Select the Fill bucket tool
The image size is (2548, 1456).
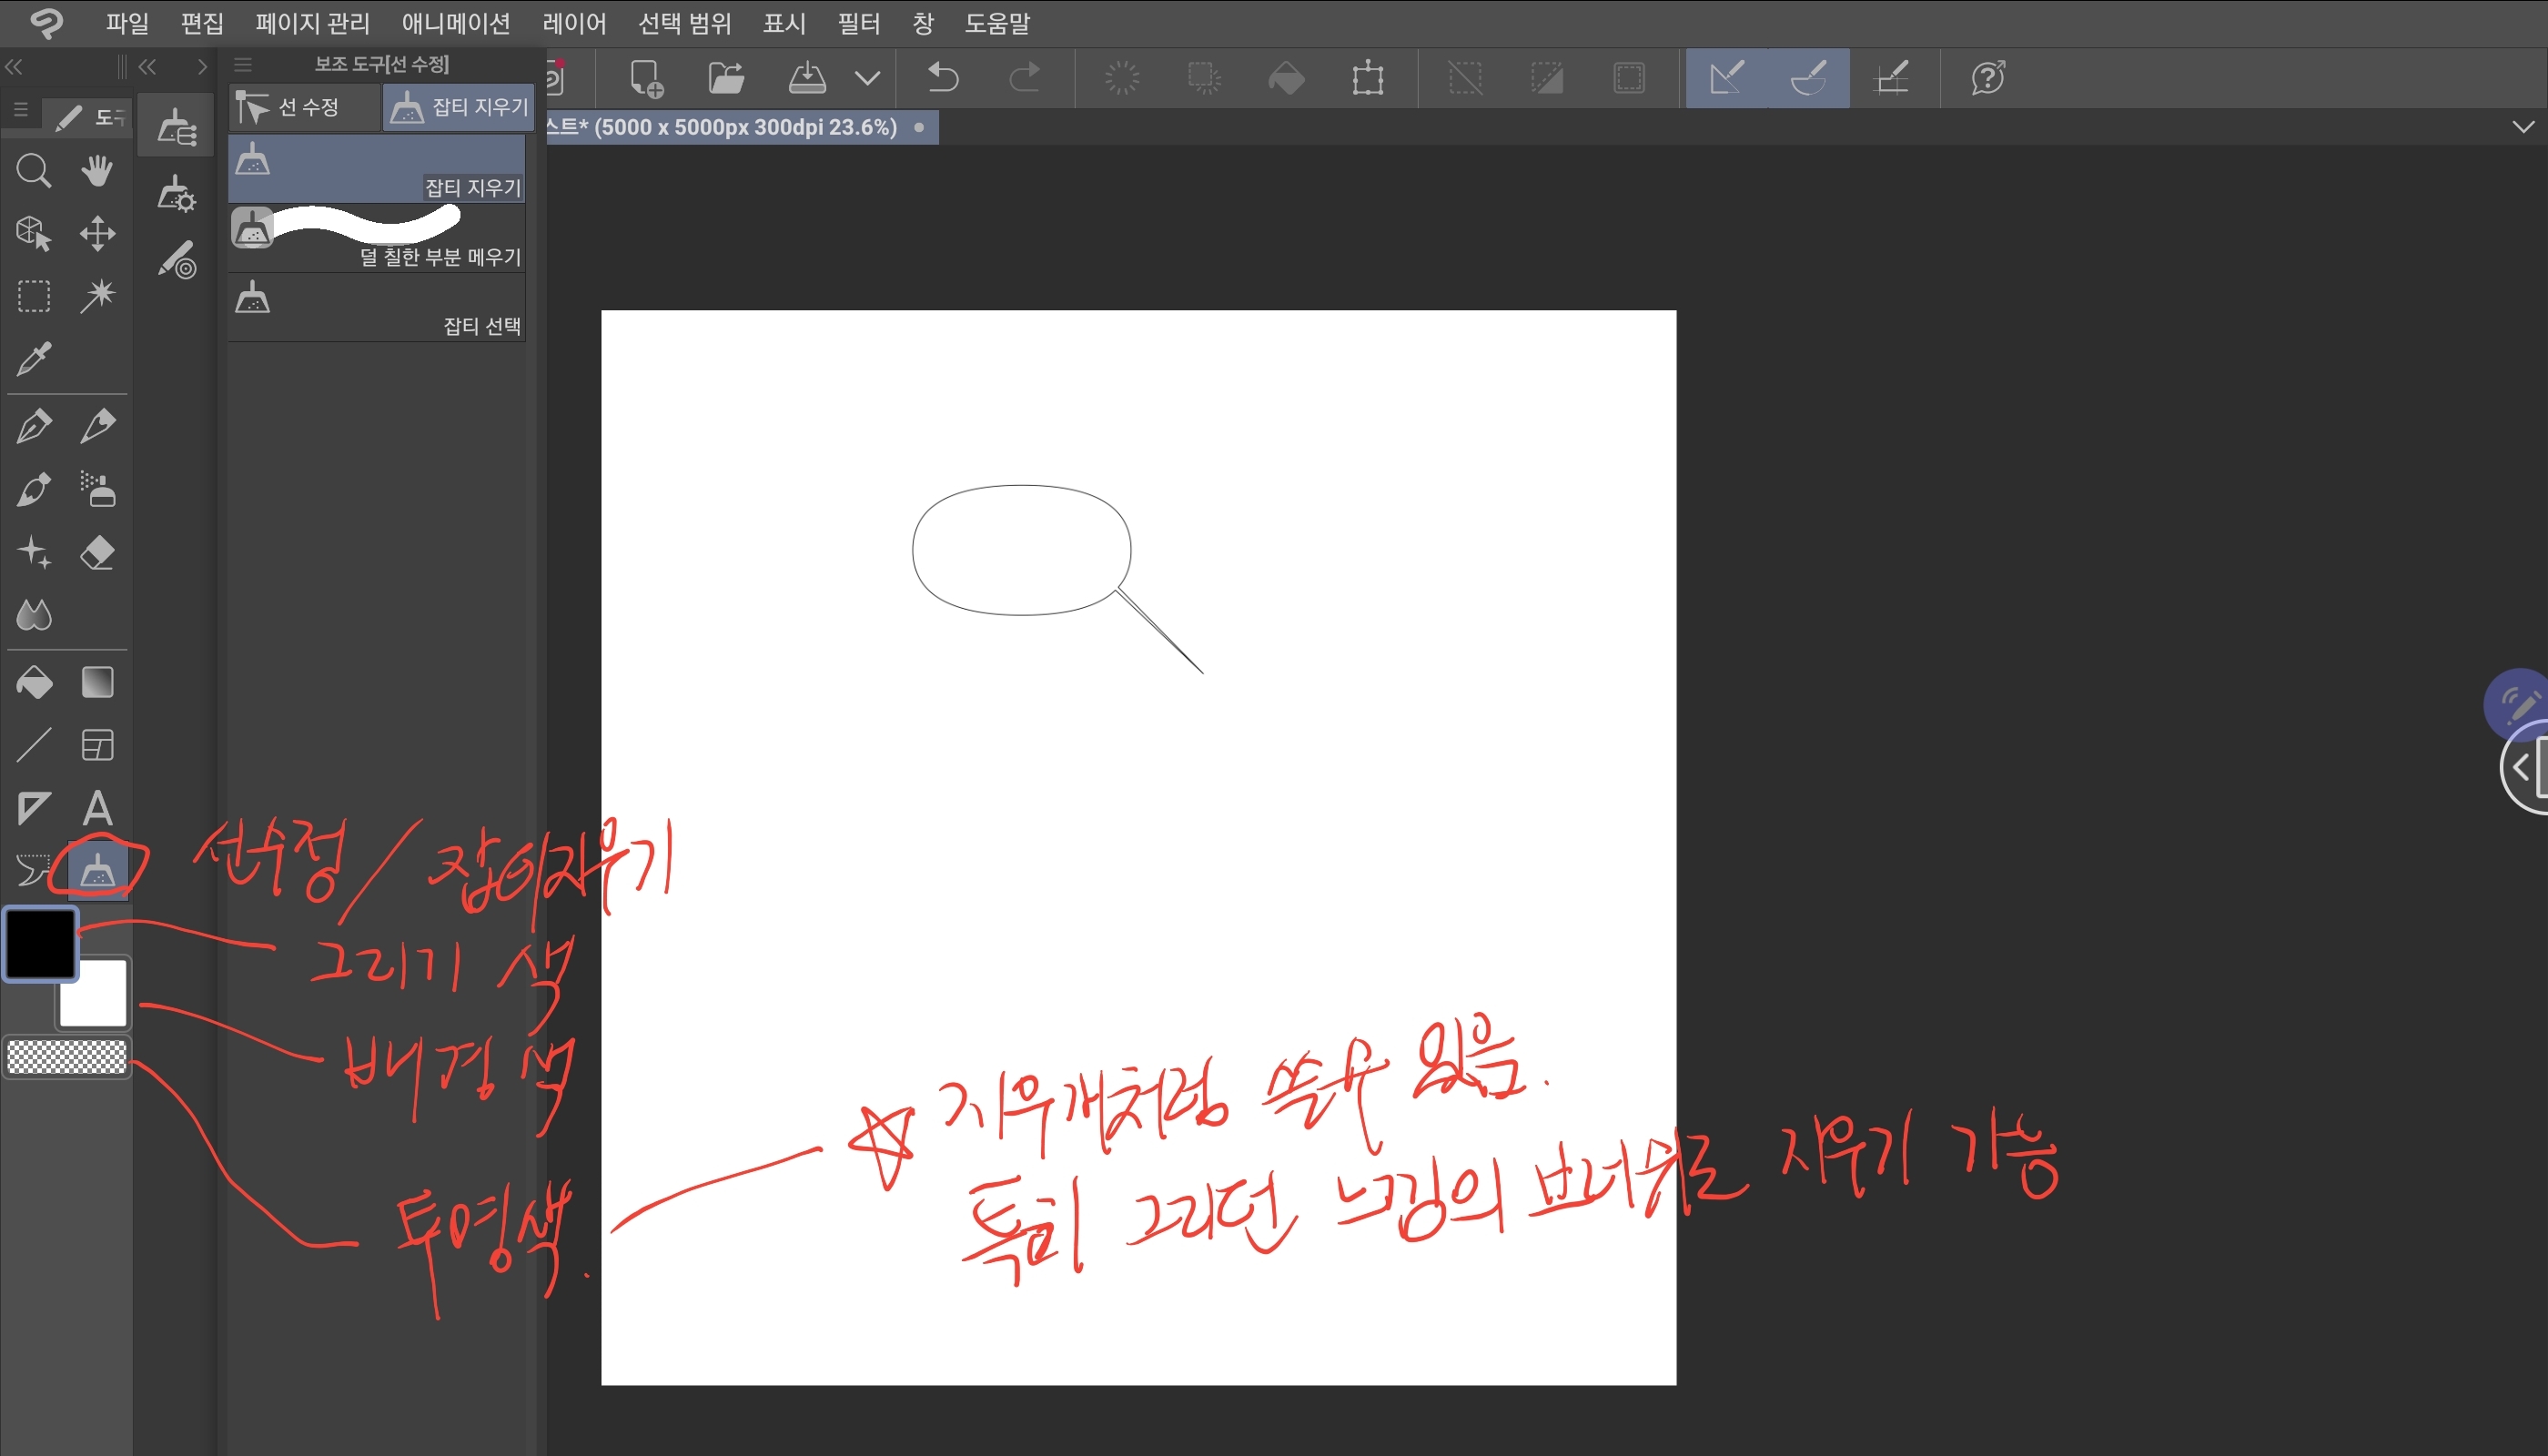(x=33, y=683)
